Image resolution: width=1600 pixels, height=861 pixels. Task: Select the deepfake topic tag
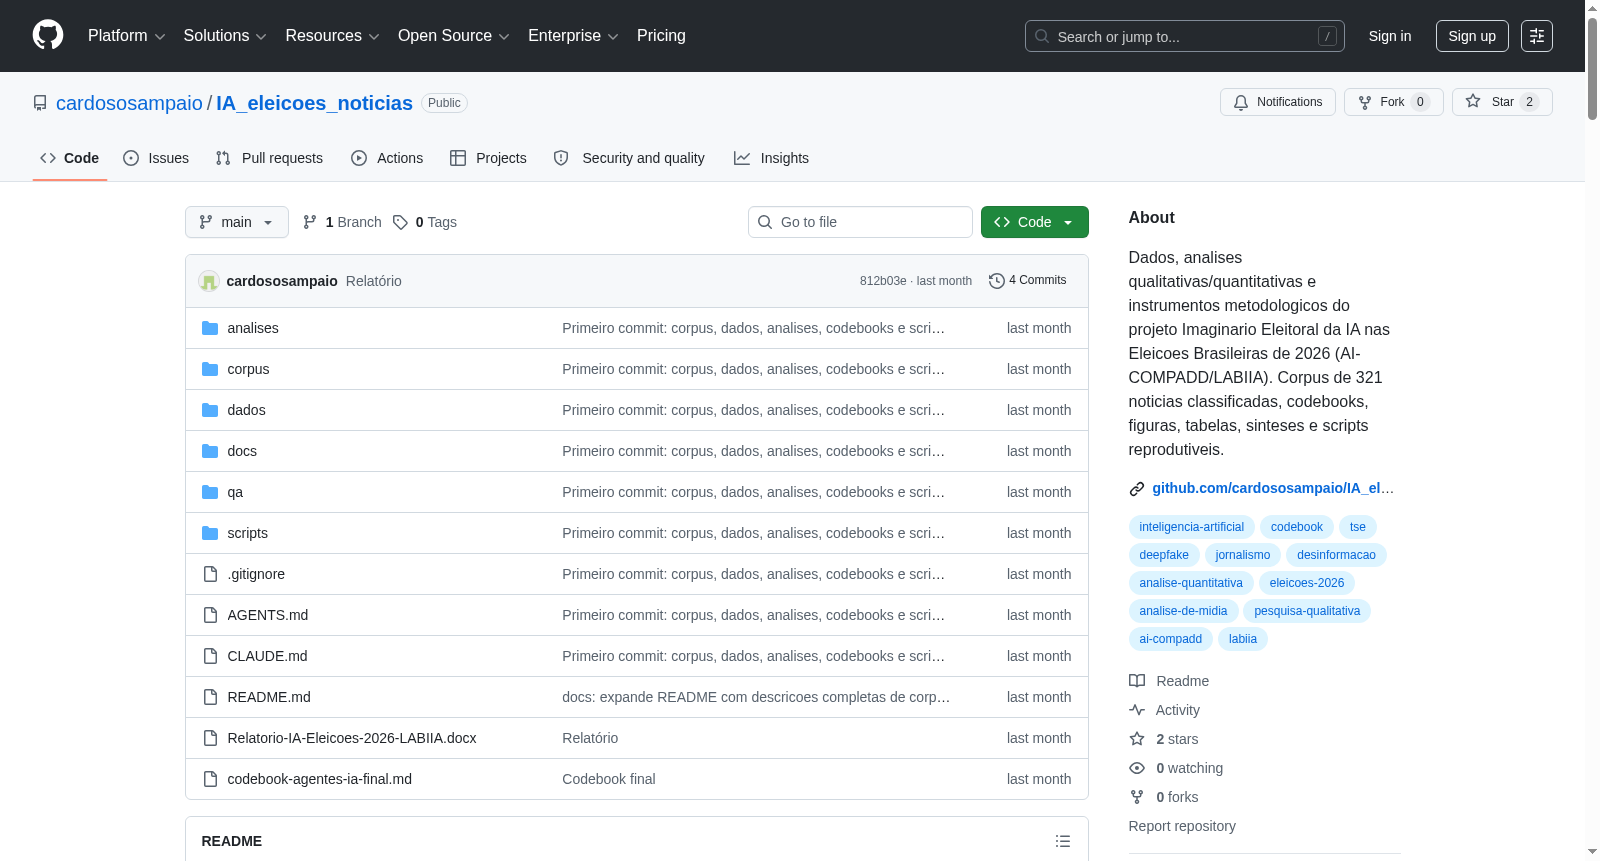point(1164,555)
